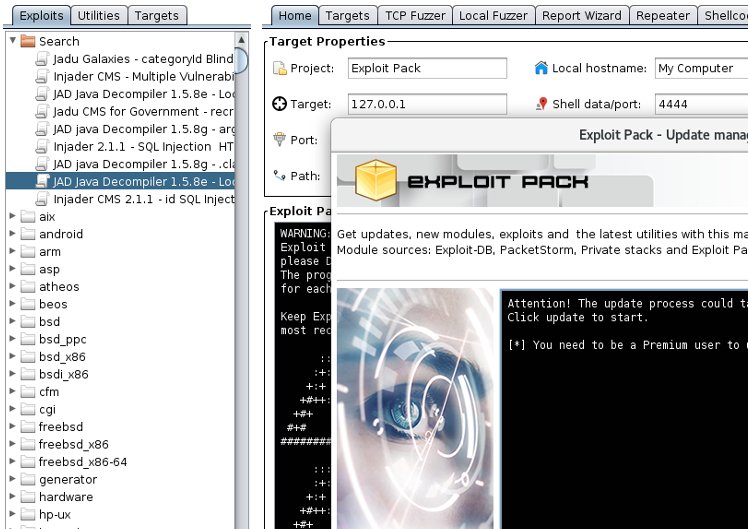This screenshot has height=529, width=748.
Task: Open the Local Fuzzer tab
Action: point(493,15)
